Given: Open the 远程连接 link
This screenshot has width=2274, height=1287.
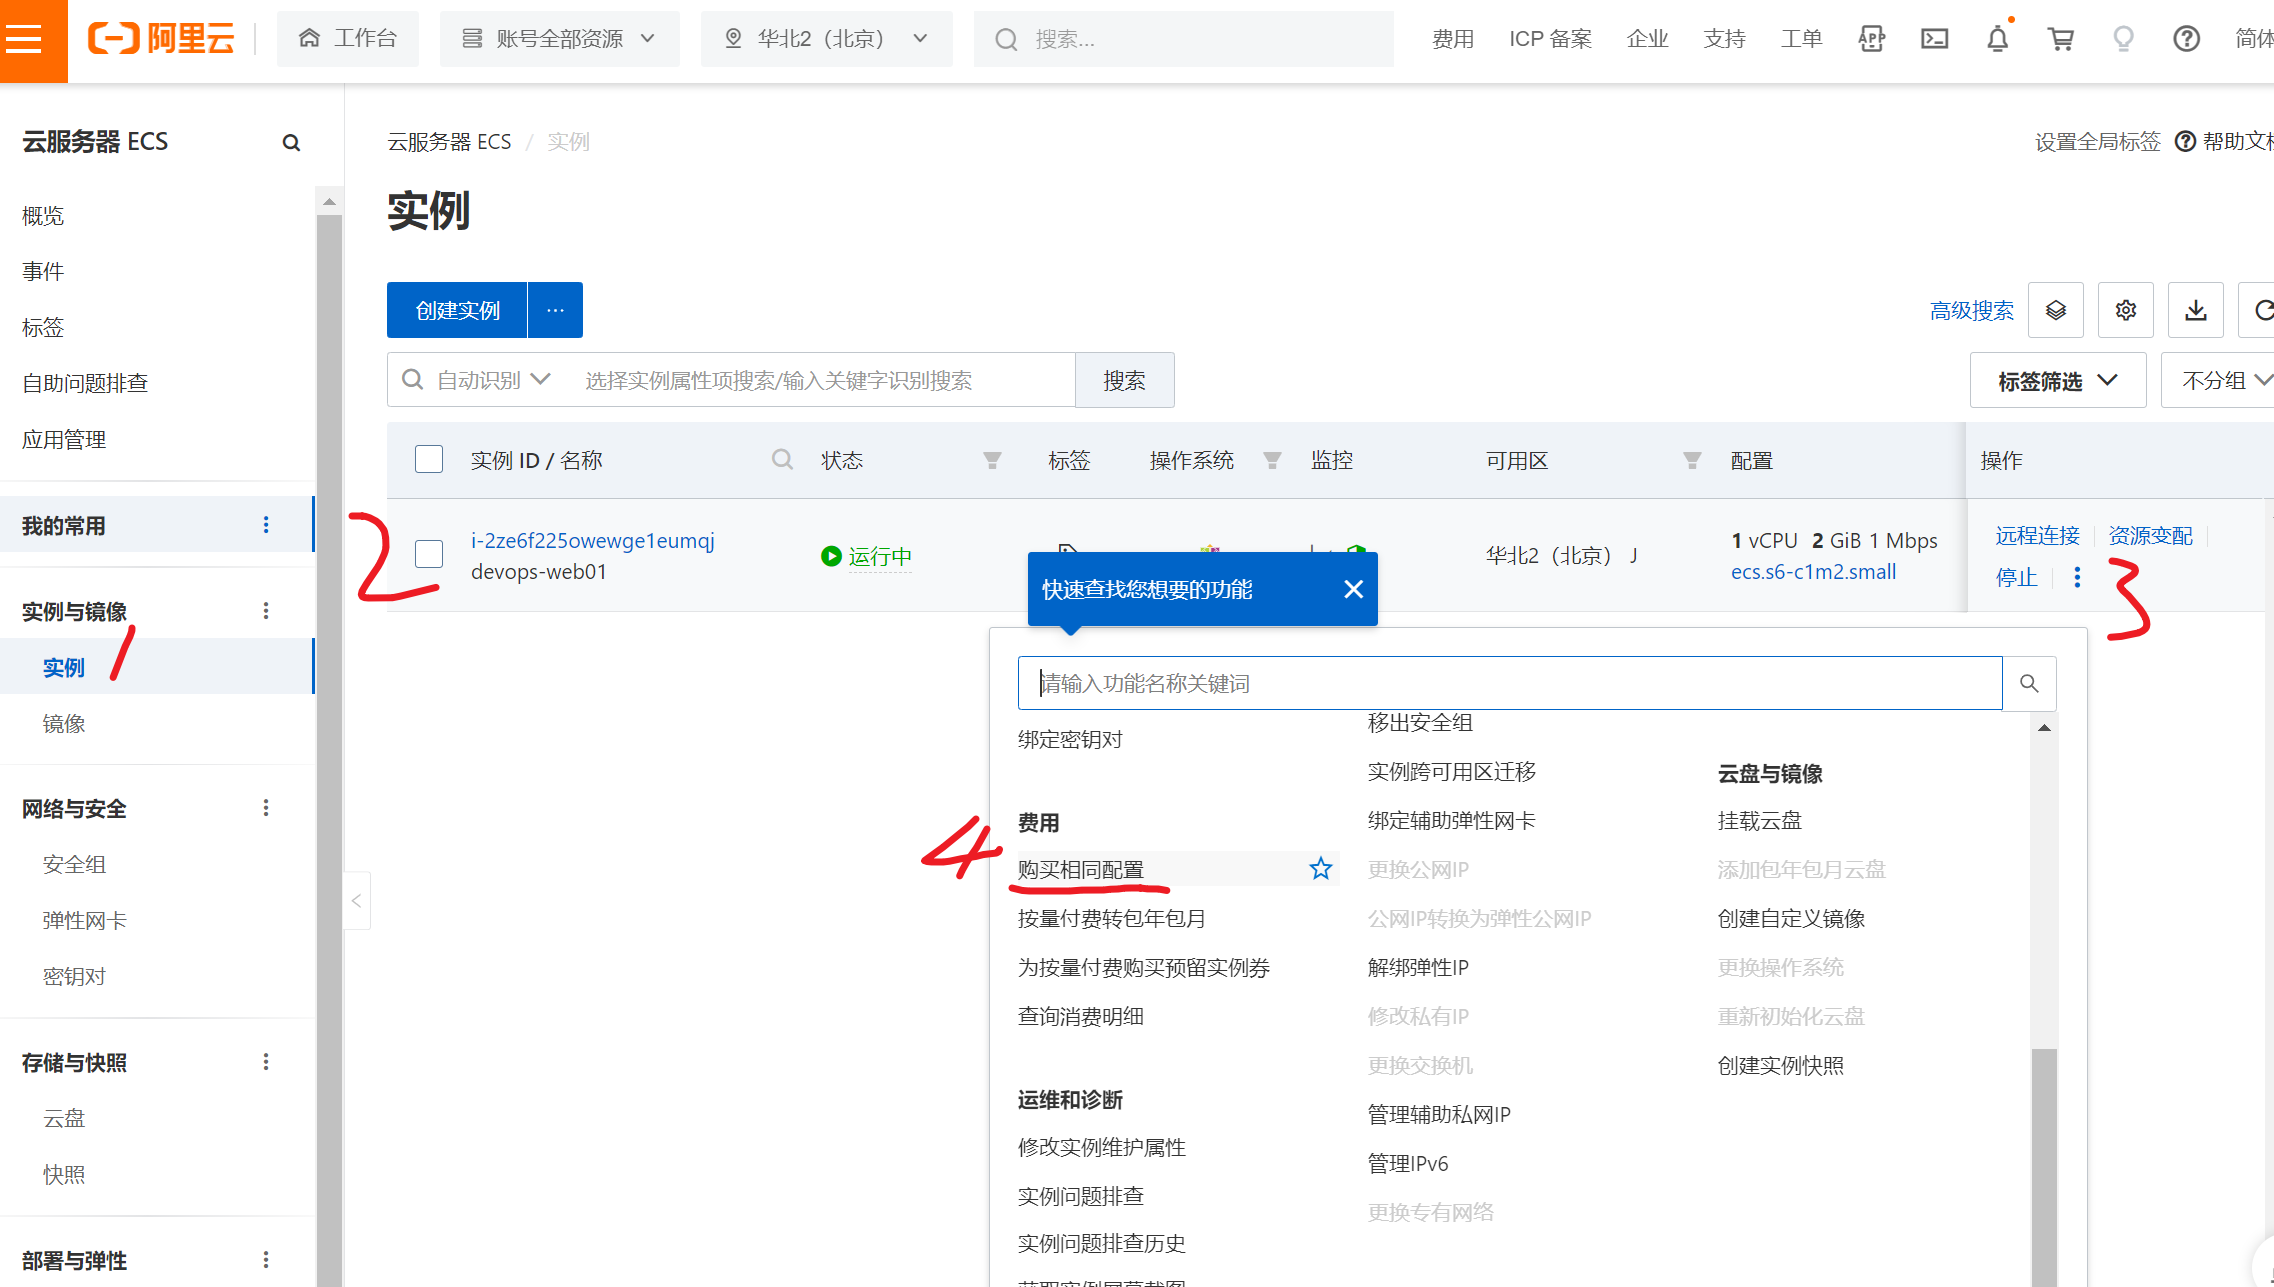Looking at the screenshot, I should click(2037, 536).
